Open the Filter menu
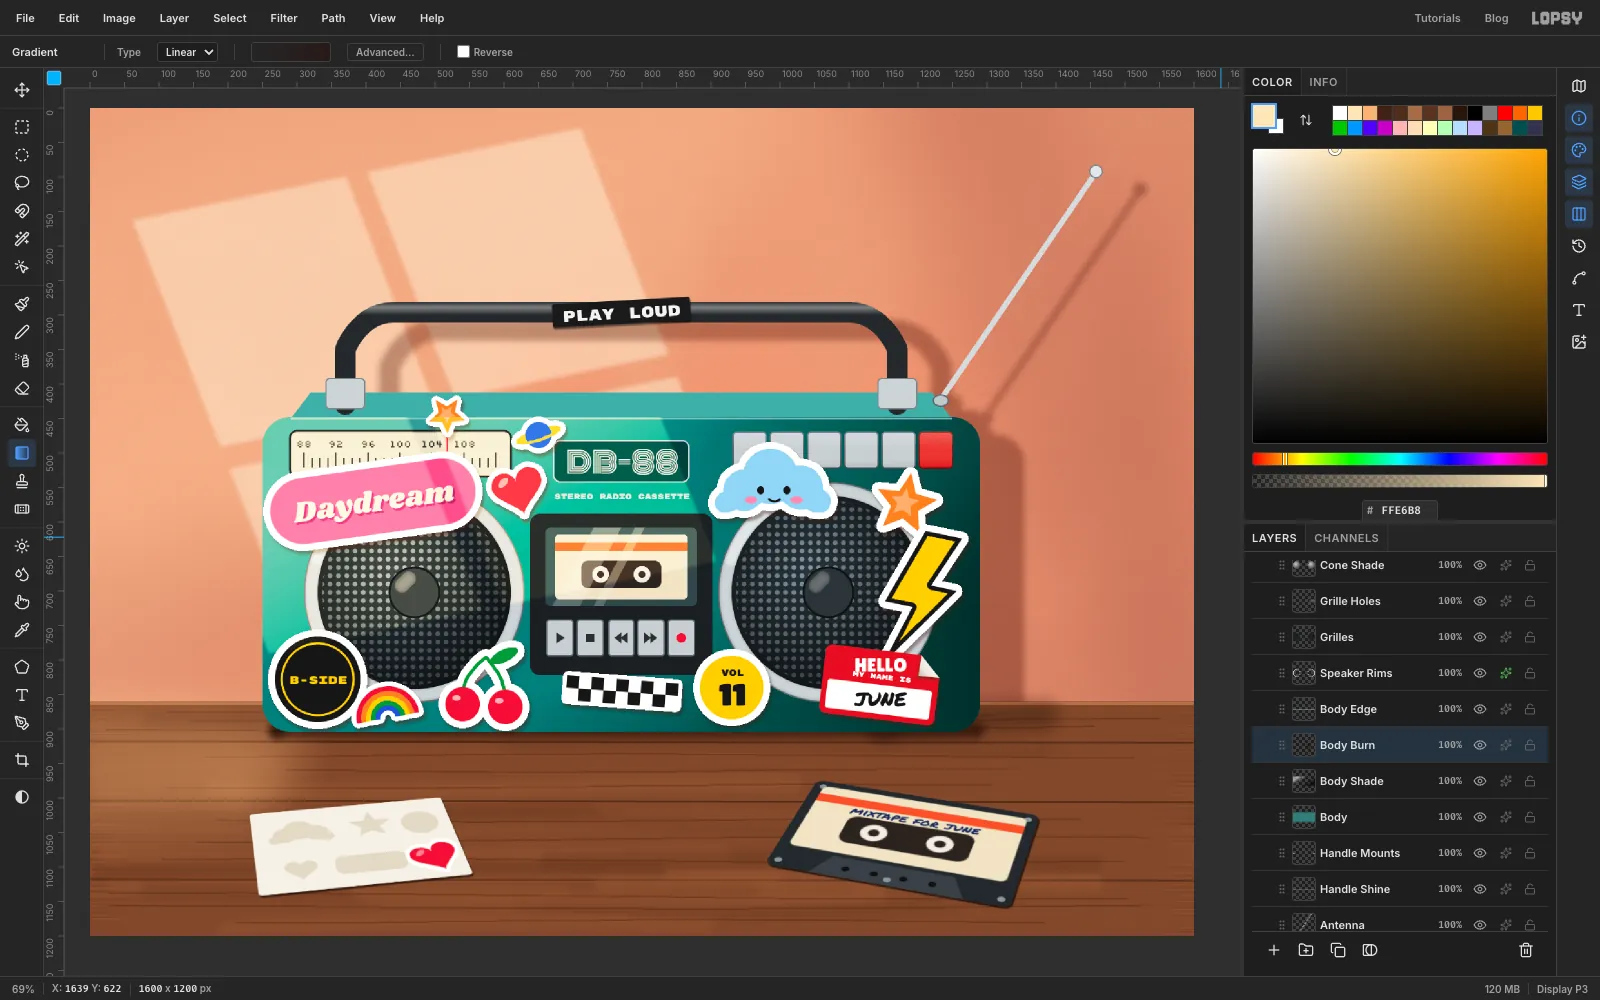 point(284,18)
